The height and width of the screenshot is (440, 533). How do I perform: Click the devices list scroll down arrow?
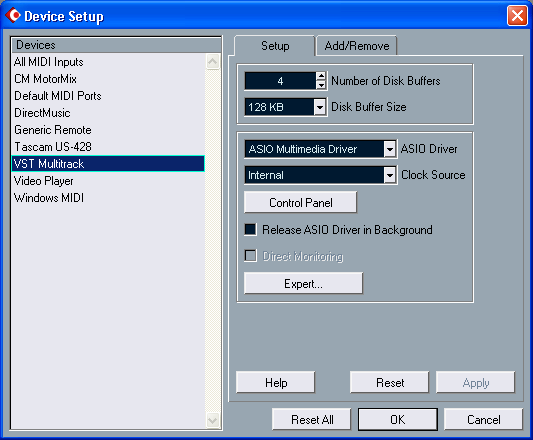click(x=213, y=420)
